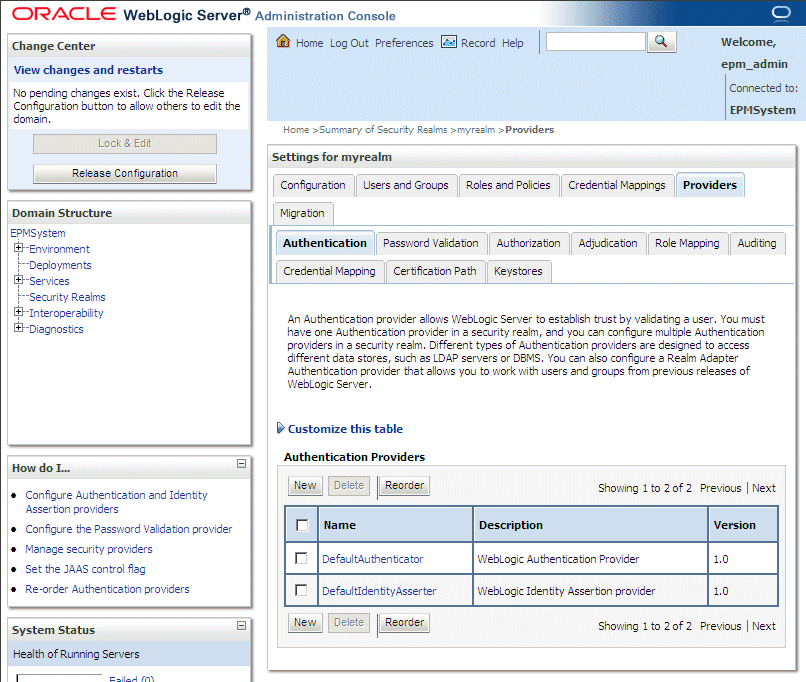Click the bottom Delete button
806x682 pixels.
tap(349, 622)
